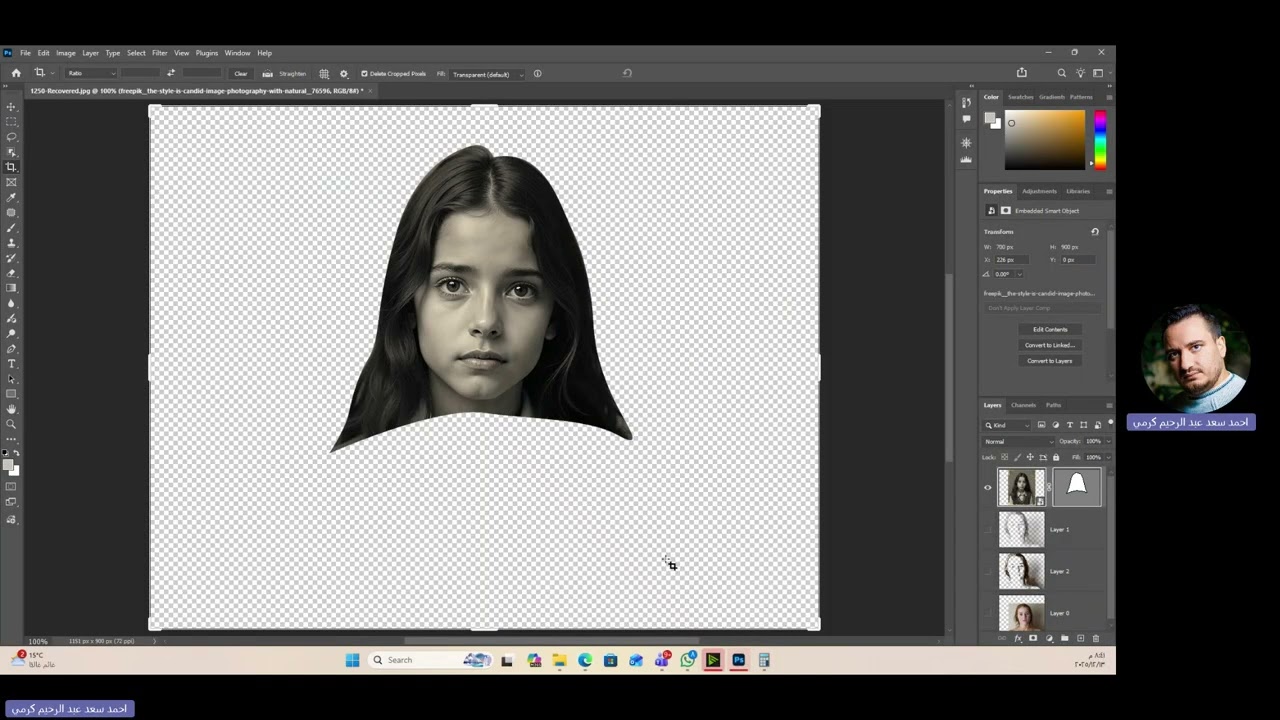Open the Normal blend mode dropdown

pos(1018,441)
